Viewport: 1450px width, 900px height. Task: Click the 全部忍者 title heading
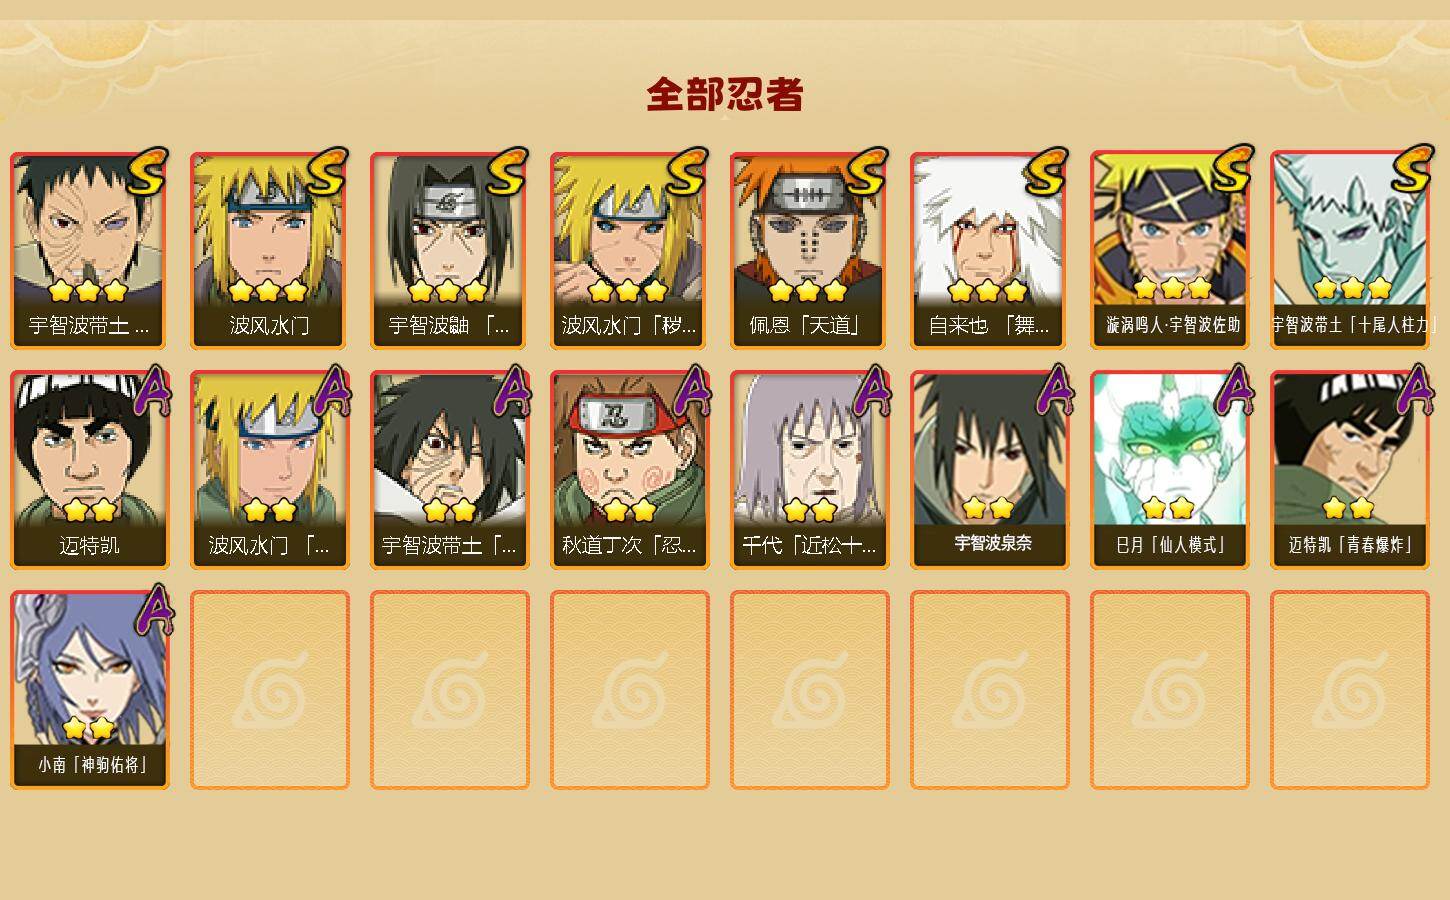coord(725,94)
